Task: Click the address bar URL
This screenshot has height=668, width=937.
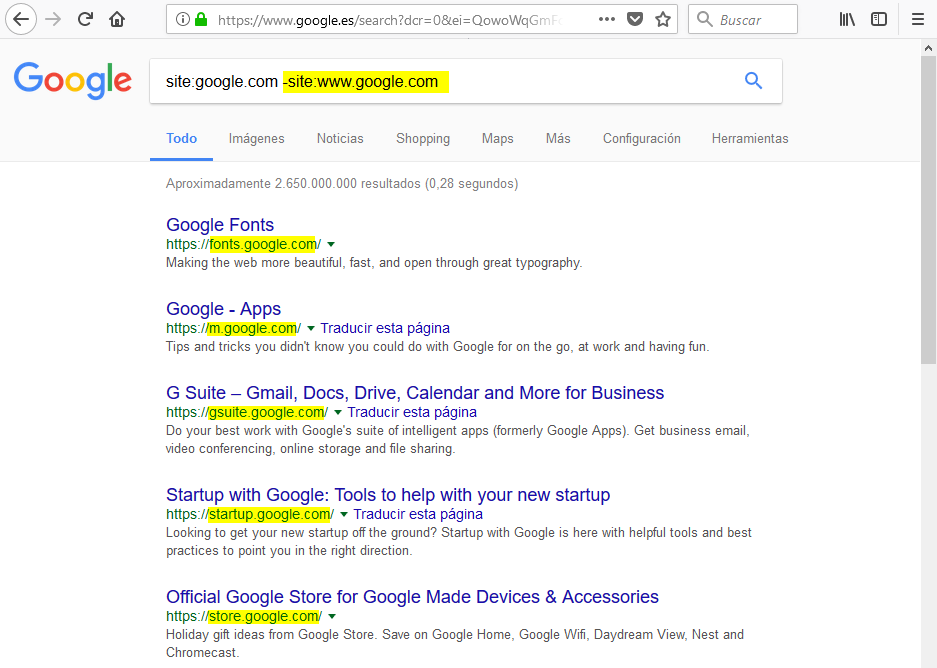Action: (x=390, y=20)
